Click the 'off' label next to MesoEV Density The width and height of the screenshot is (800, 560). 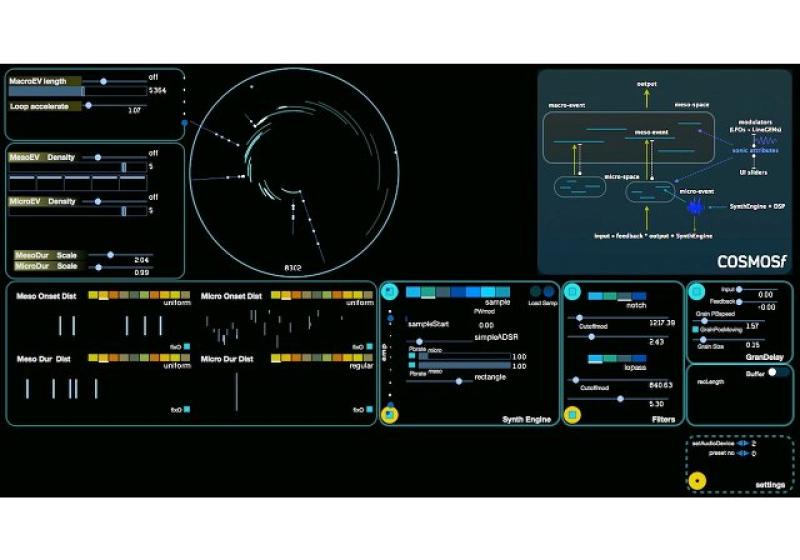(153, 153)
